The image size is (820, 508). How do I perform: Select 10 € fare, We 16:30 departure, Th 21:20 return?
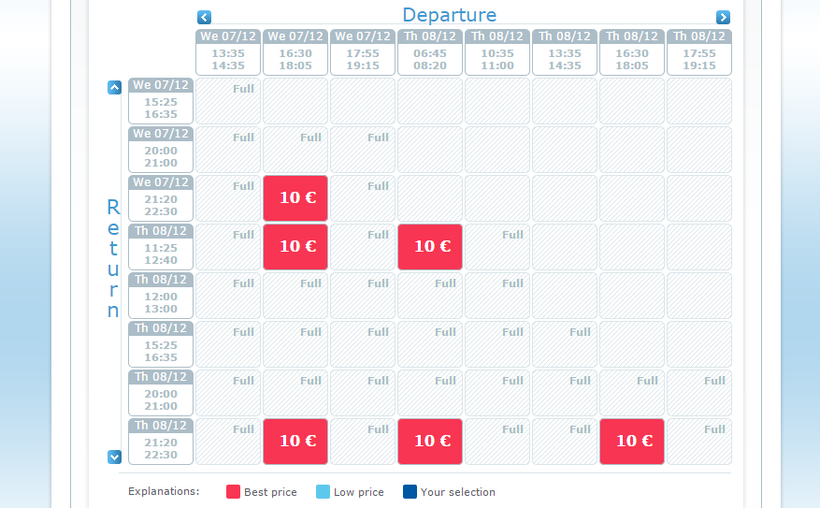coord(295,441)
